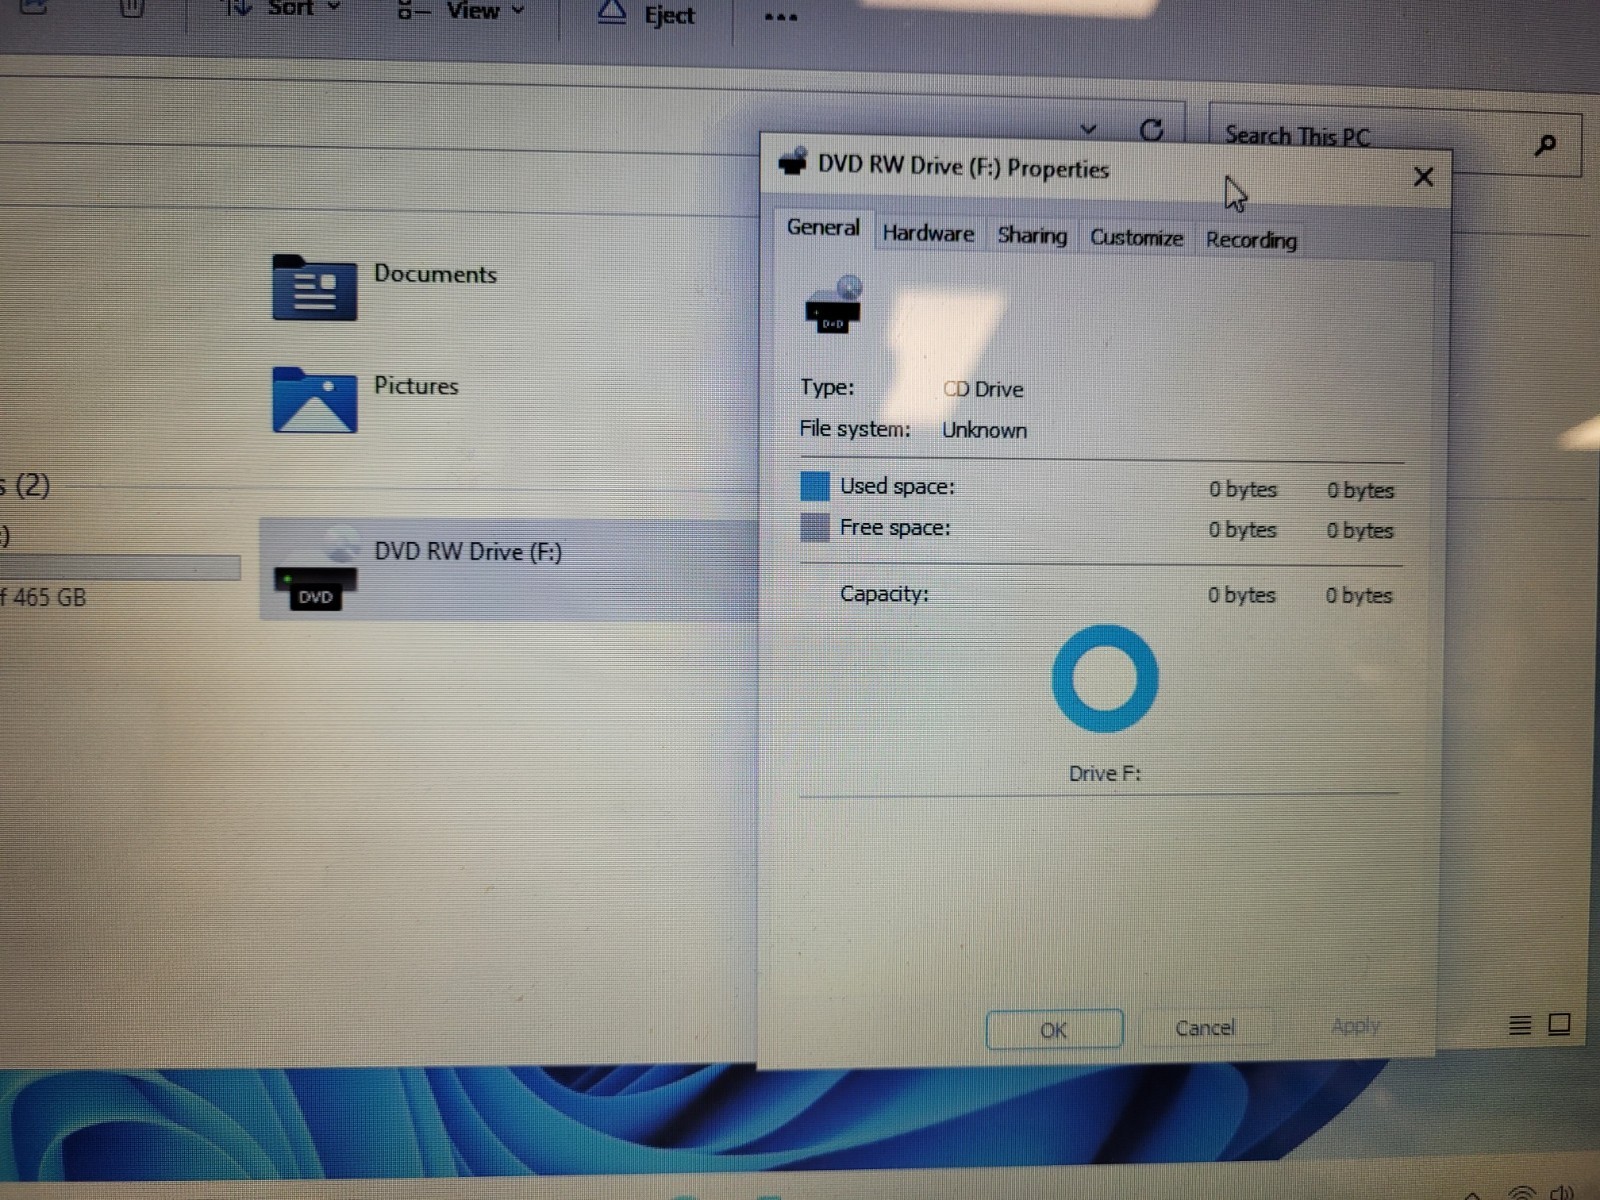1600x1200 pixels.
Task: Open the View dropdown menu
Action: (461, 12)
